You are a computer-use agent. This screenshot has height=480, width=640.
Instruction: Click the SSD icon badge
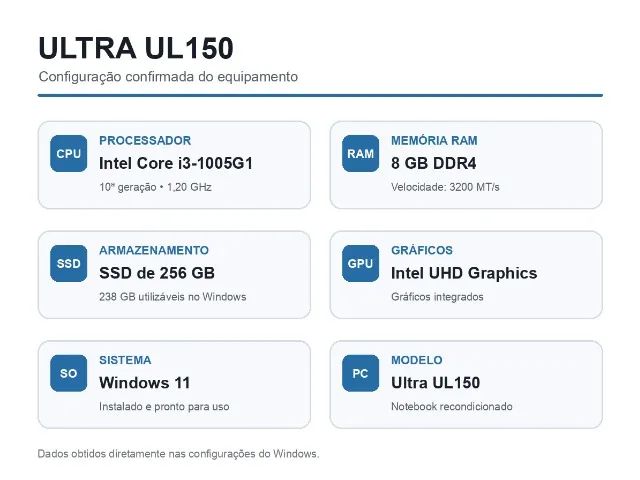pos(69,263)
